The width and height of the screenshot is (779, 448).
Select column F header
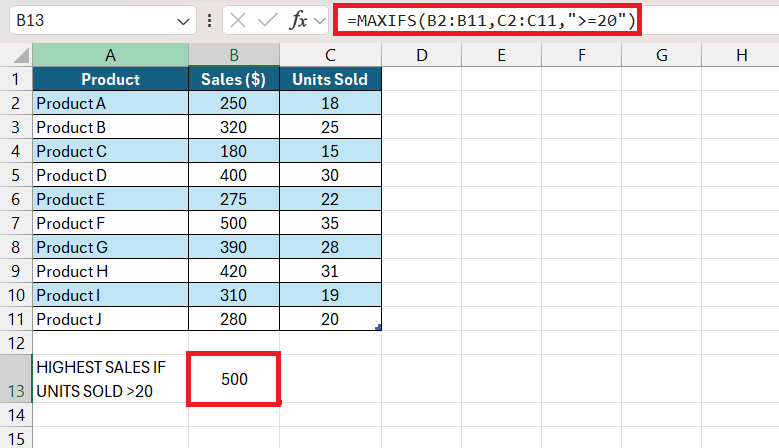581,55
